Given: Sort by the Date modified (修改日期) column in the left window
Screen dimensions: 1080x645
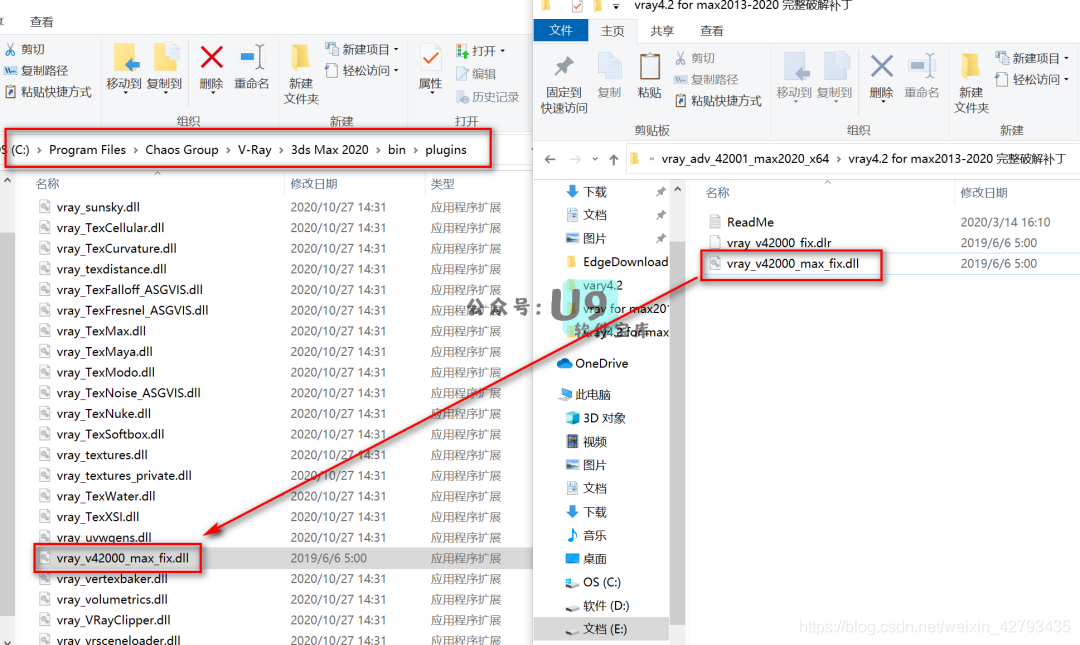Looking at the screenshot, I should [x=314, y=184].
